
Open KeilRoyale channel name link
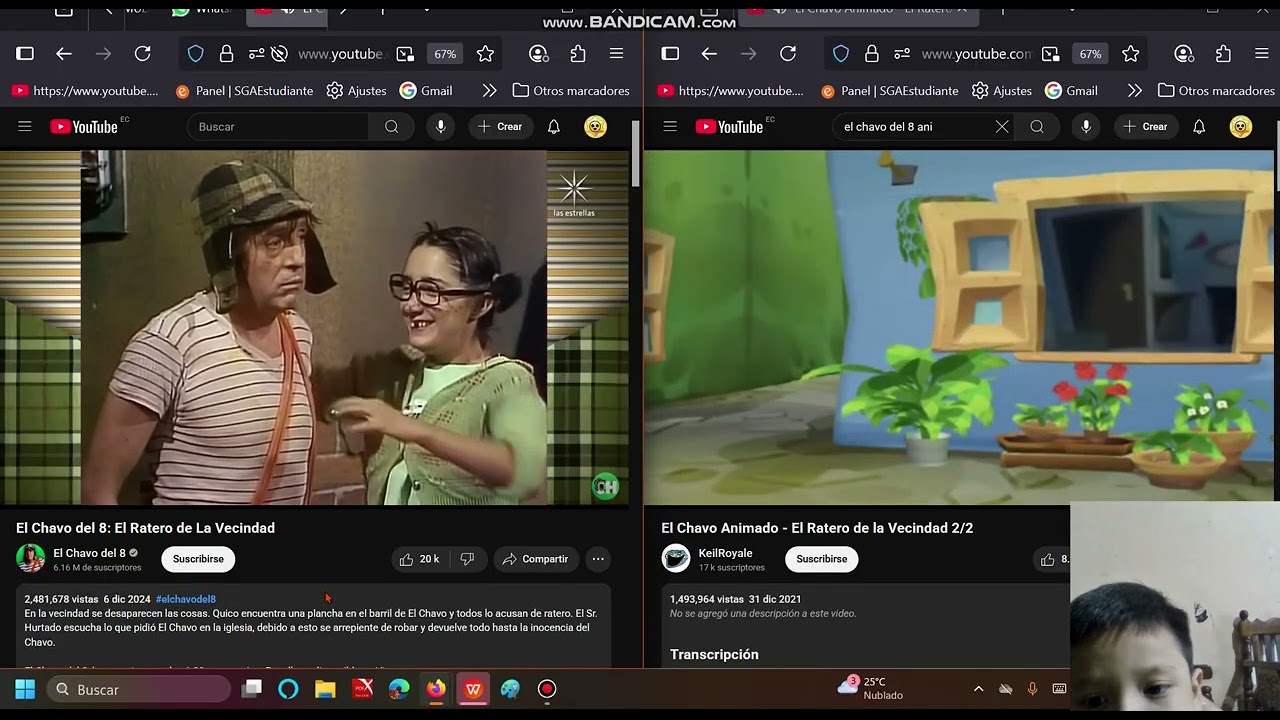725,553
